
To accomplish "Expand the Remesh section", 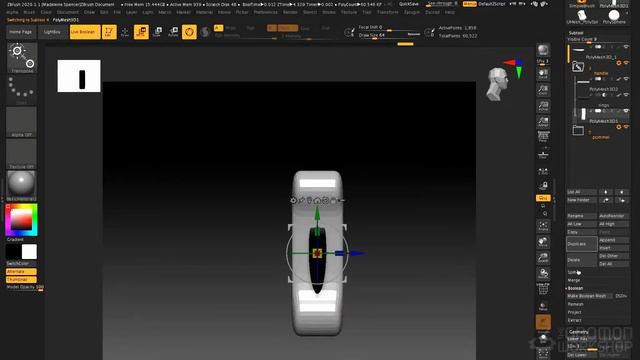I will point(576,304).
